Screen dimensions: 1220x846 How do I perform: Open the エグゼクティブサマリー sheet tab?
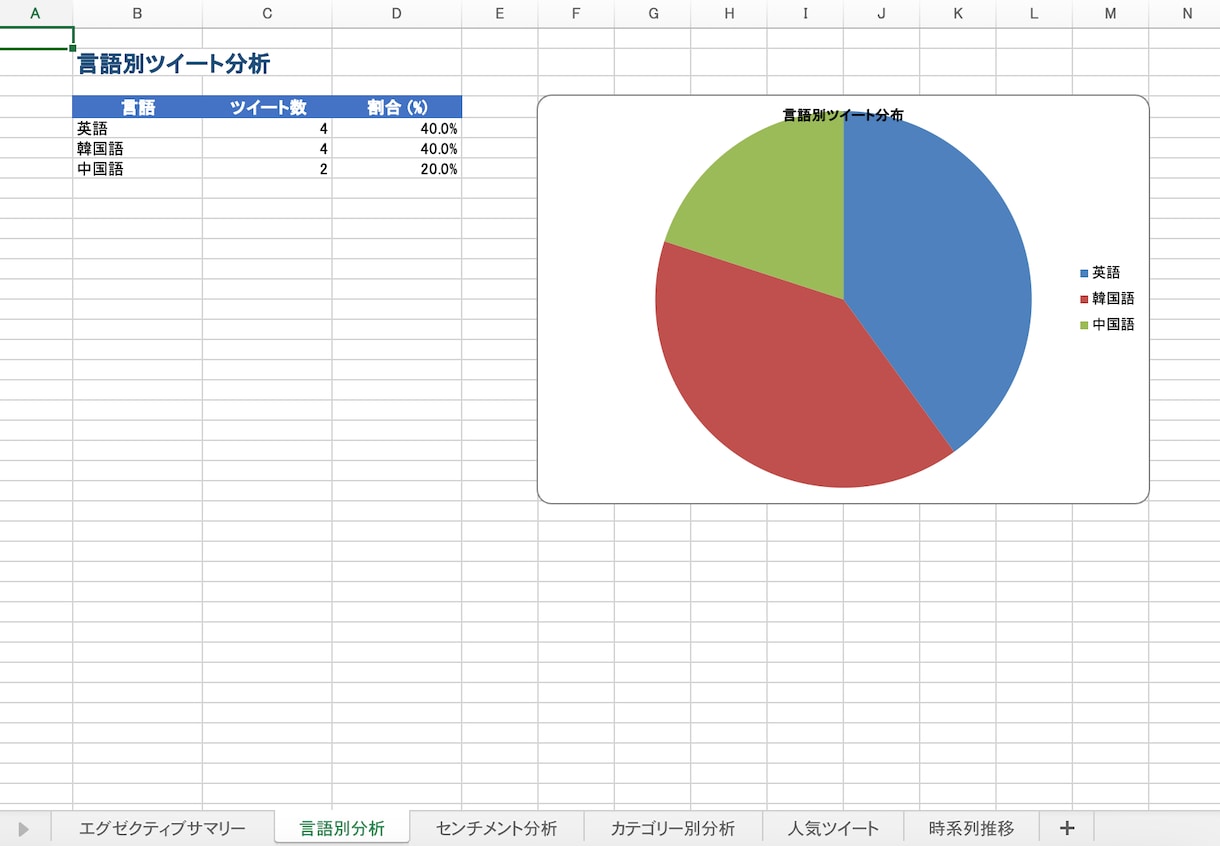pos(162,828)
